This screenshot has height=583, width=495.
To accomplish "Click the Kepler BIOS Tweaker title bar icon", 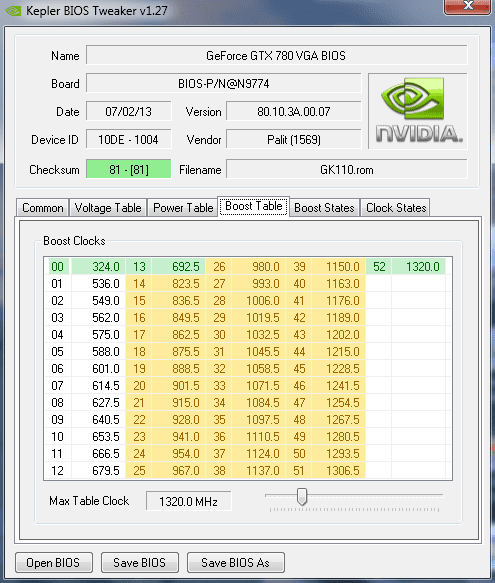I will click(x=13, y=10).
